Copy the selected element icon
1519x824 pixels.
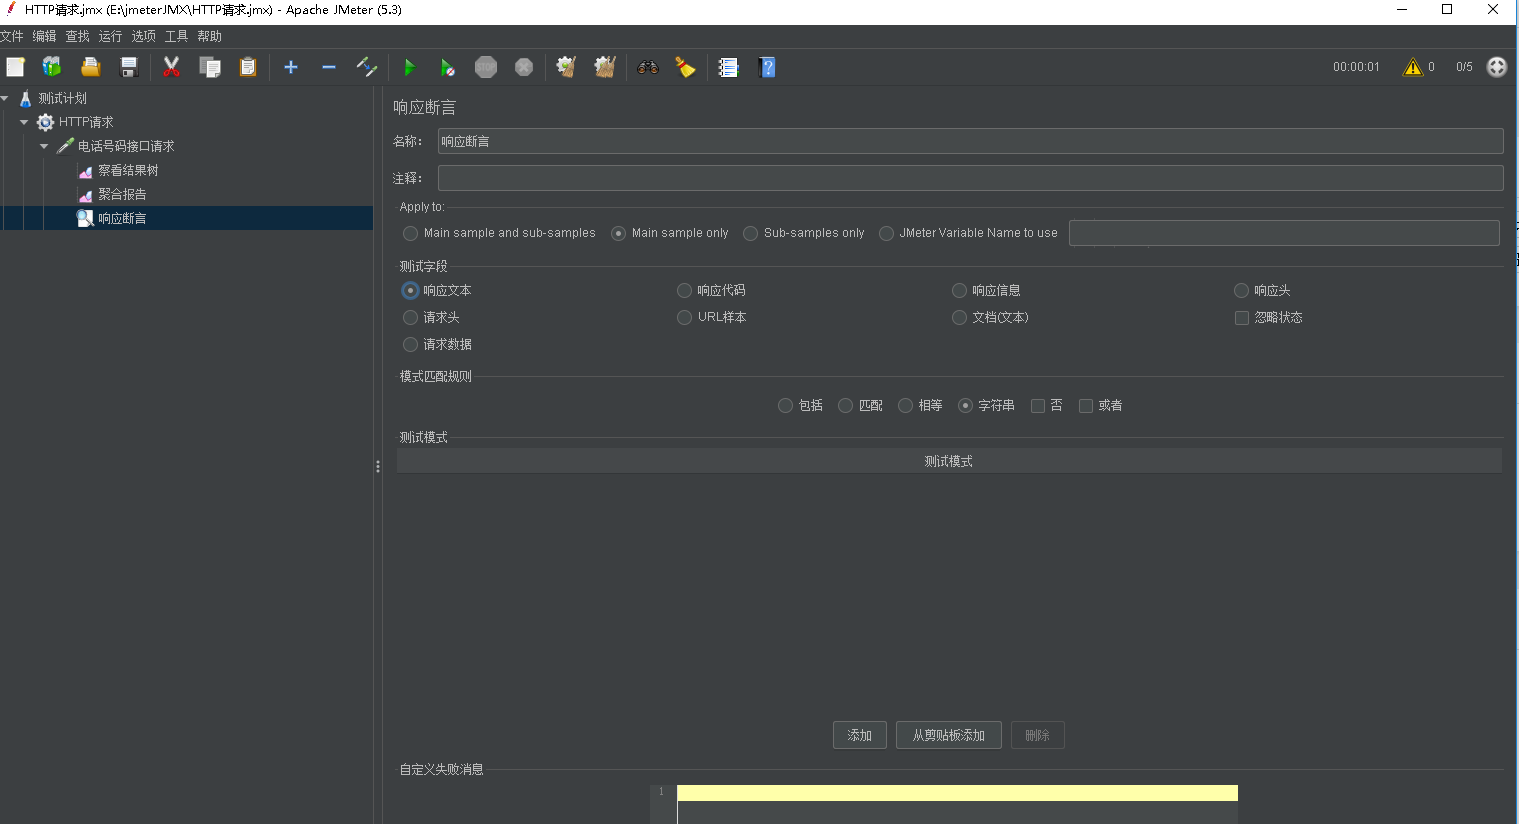tap(210, 67)
